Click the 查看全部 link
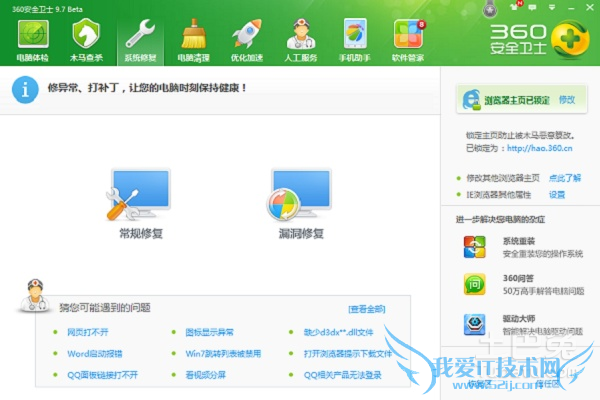The width and height of the screenshot is (600, 400). click(367, 309)
